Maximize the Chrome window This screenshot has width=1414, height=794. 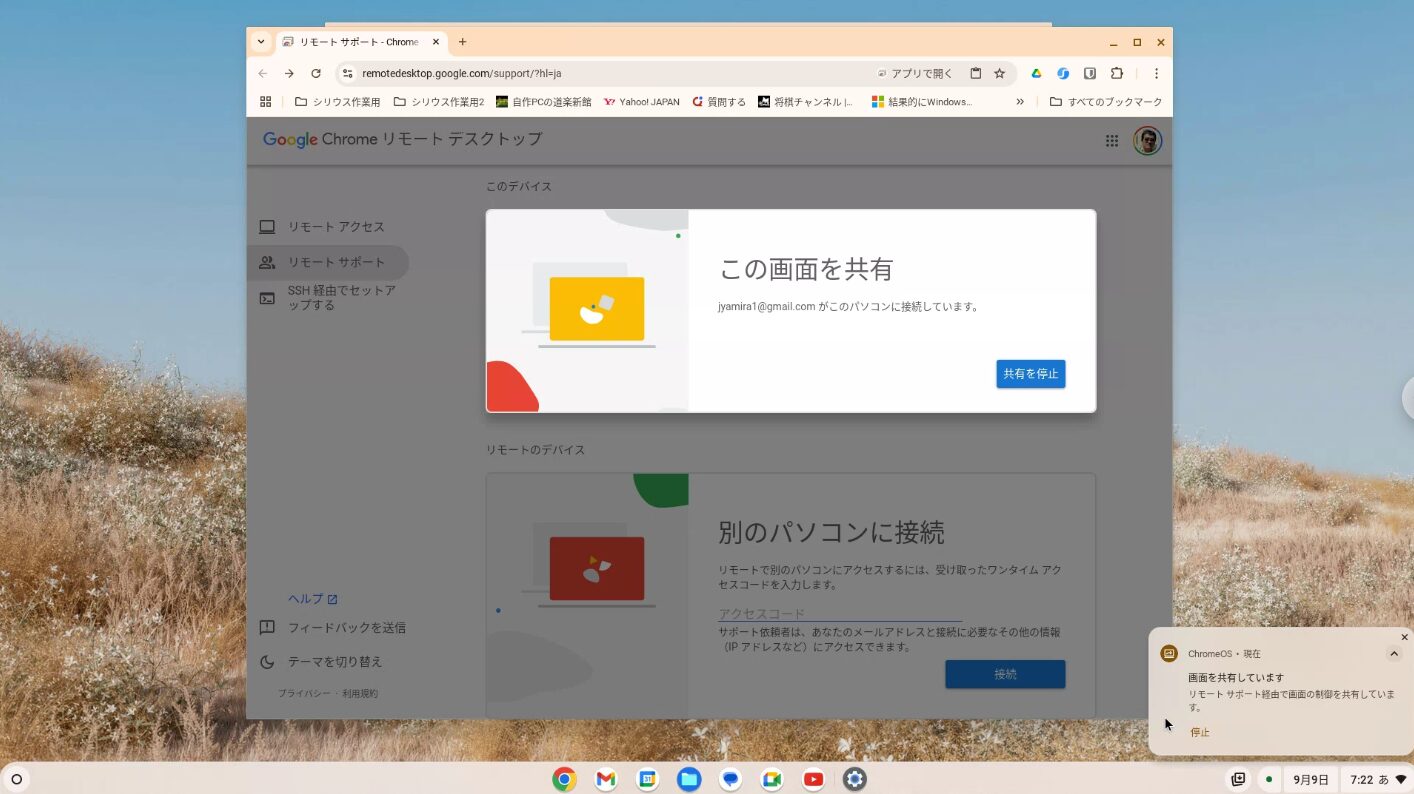1137,42
